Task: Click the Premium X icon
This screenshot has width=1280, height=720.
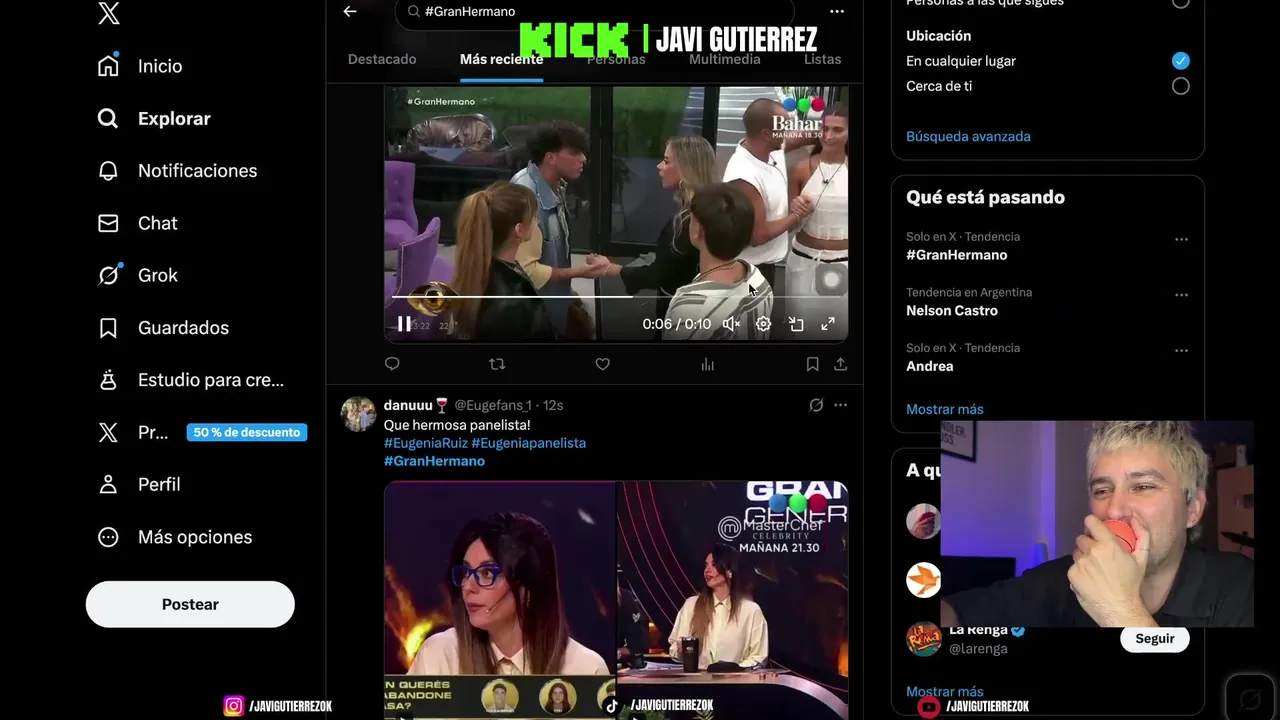Action: pos(108,433)
